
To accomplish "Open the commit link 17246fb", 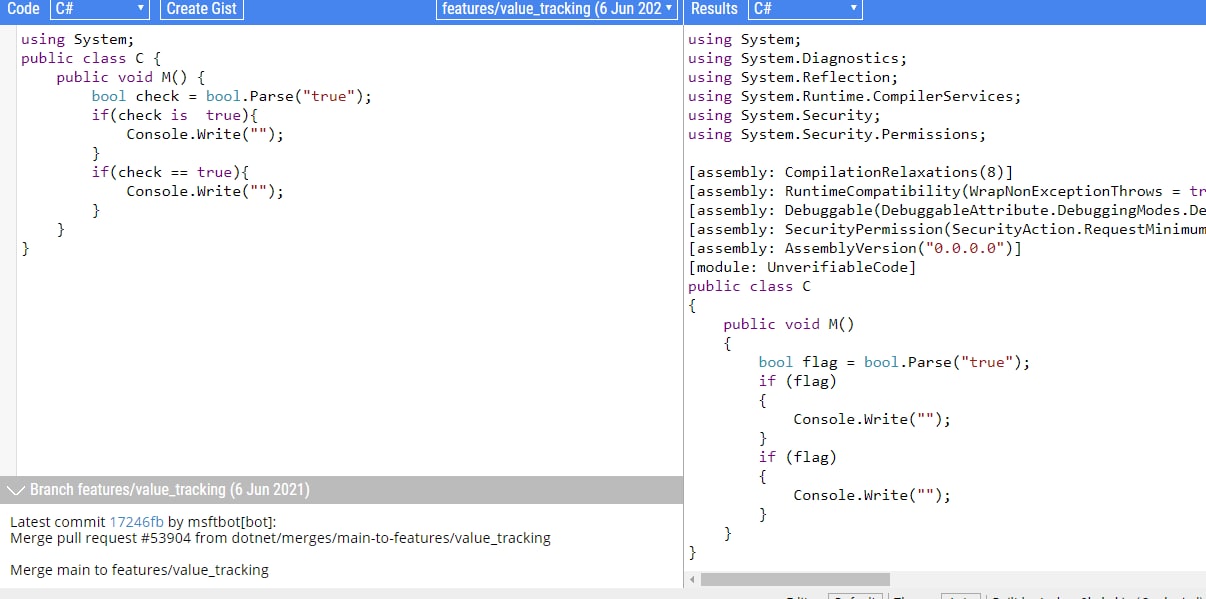I will coord(136,522).
